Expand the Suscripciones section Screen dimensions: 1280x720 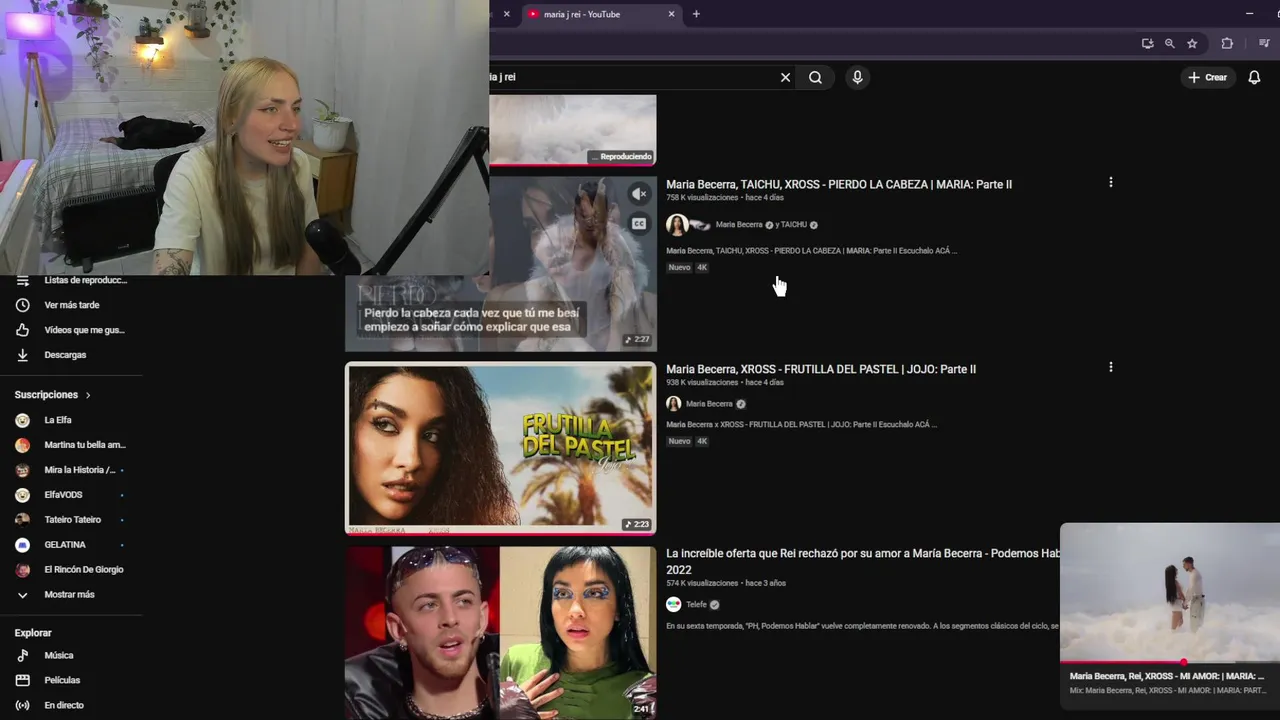(x=53, y=395)
